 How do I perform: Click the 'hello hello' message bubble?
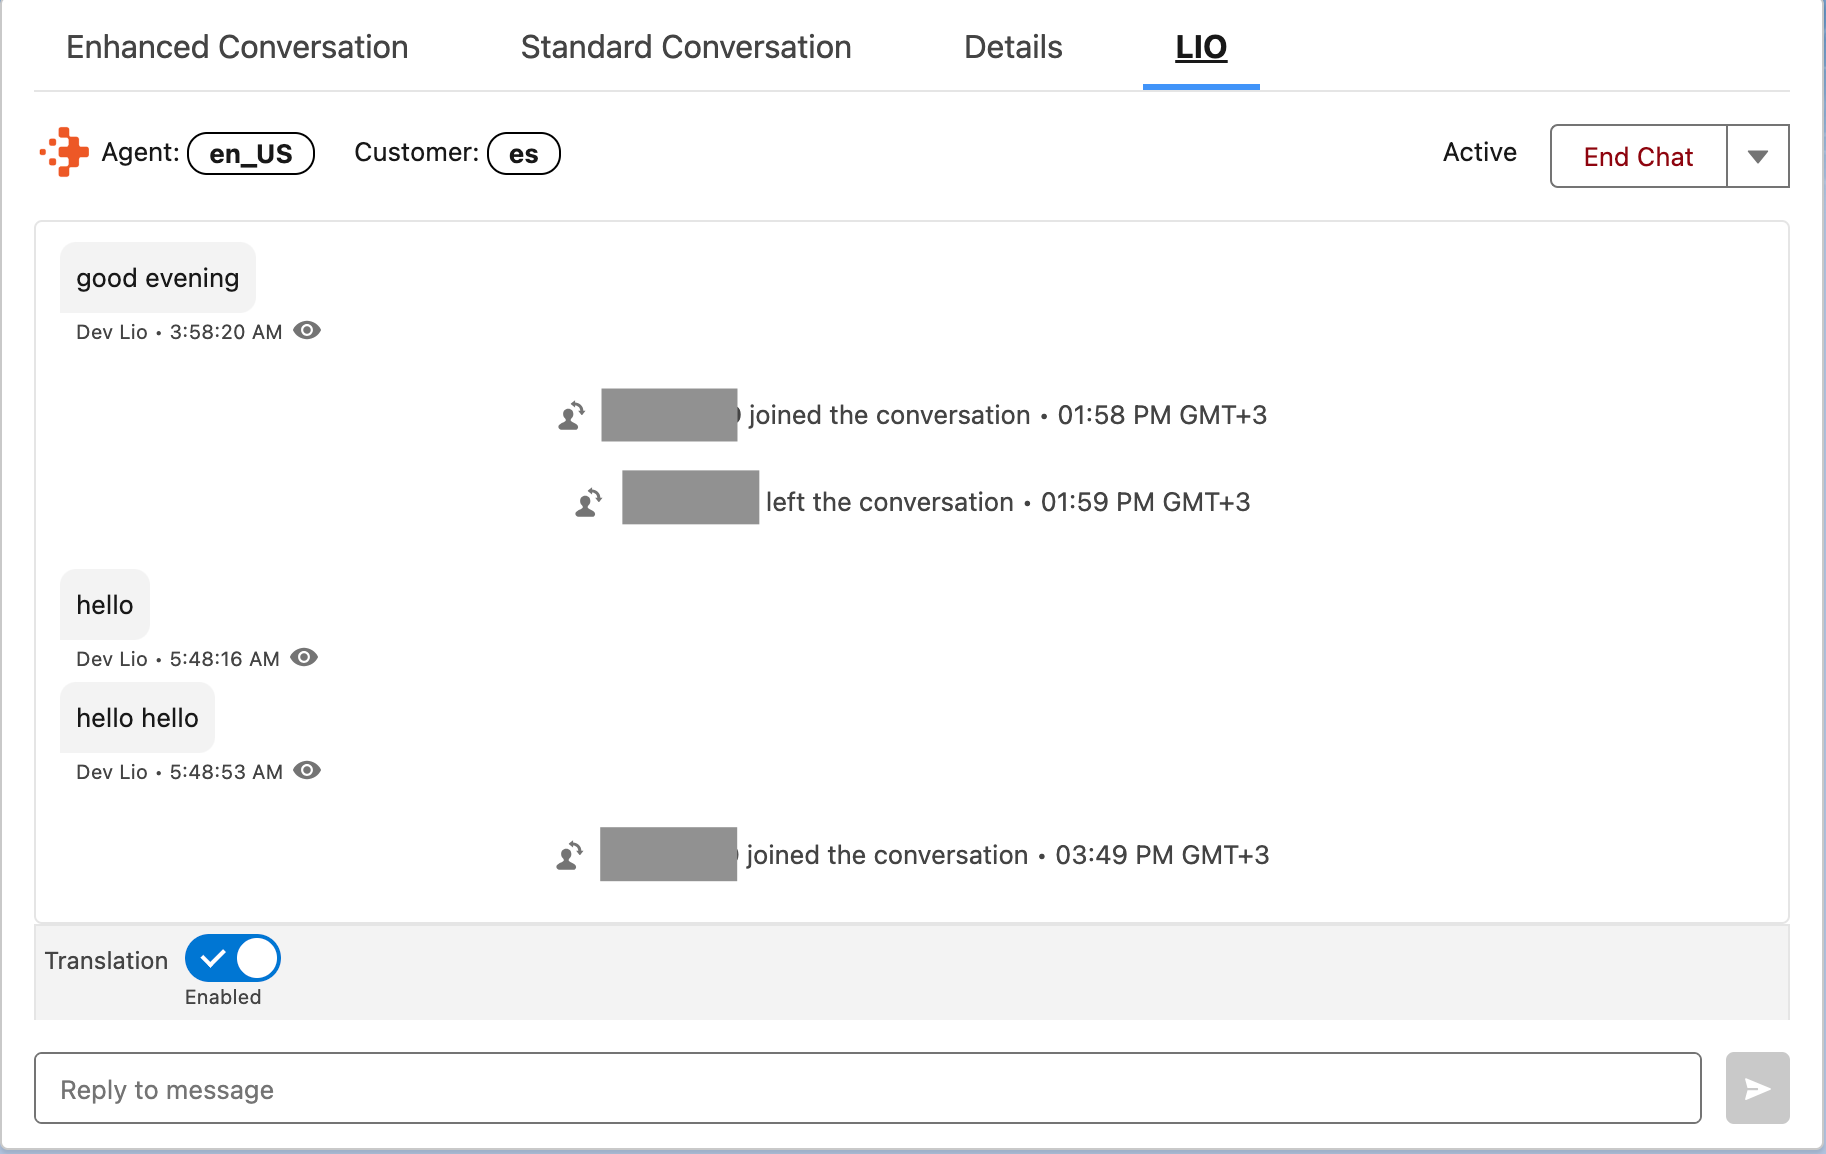(x=138, y=718)
